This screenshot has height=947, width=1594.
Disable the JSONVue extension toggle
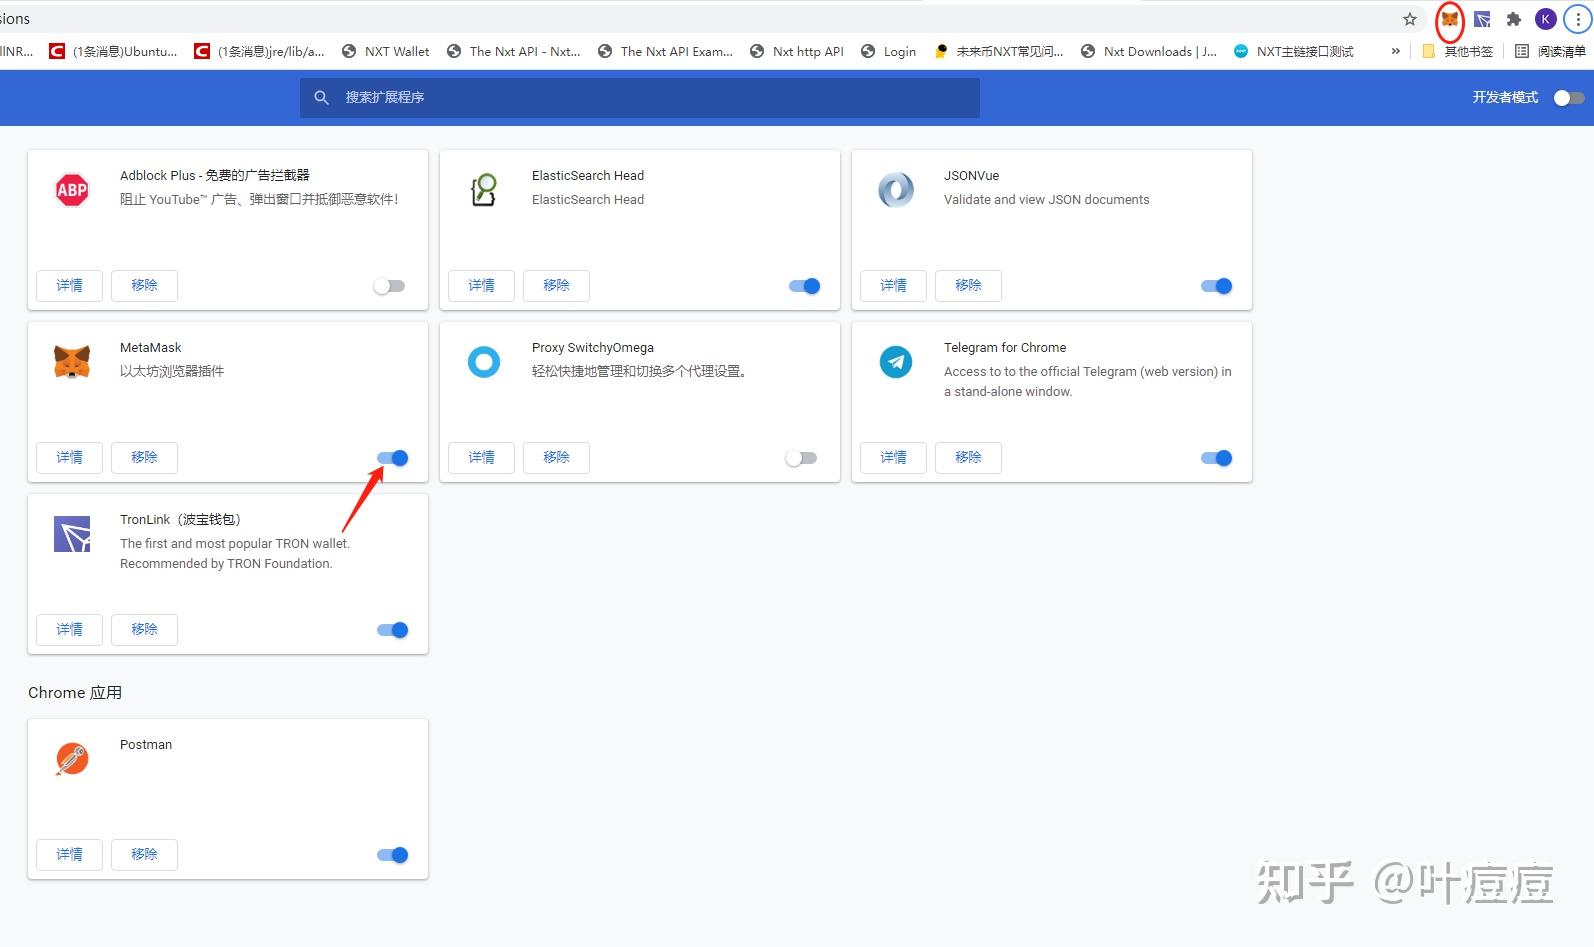click(1217, 286)
